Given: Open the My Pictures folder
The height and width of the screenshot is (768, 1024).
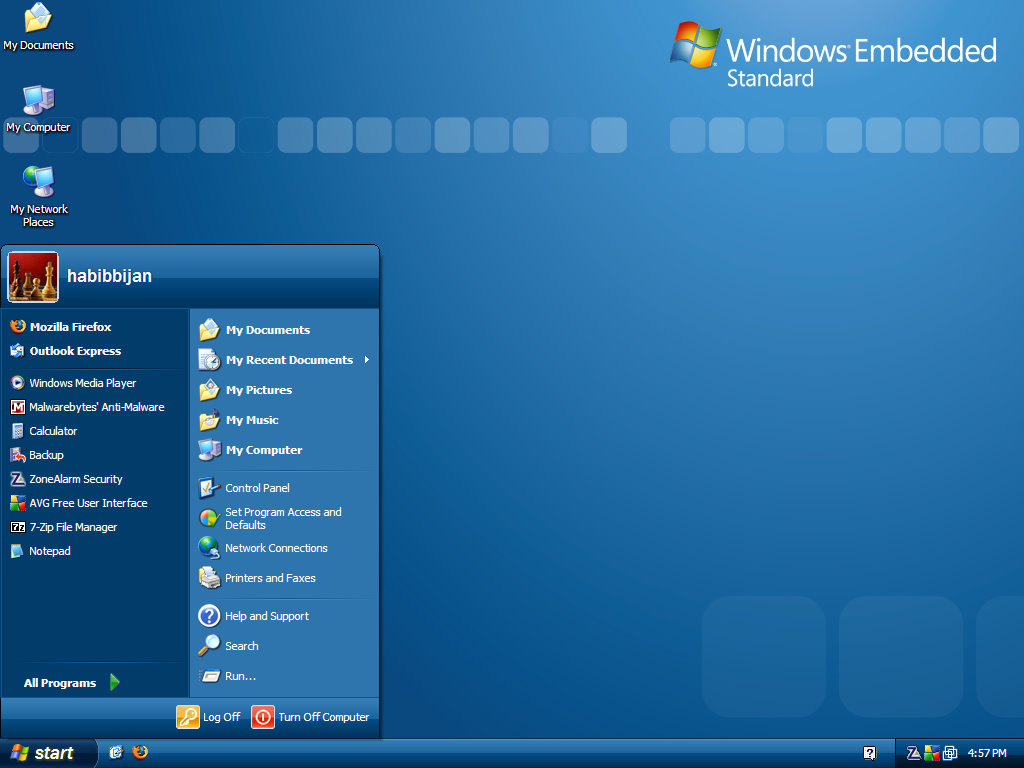Looking at the screenshot, I should point(285,390).
